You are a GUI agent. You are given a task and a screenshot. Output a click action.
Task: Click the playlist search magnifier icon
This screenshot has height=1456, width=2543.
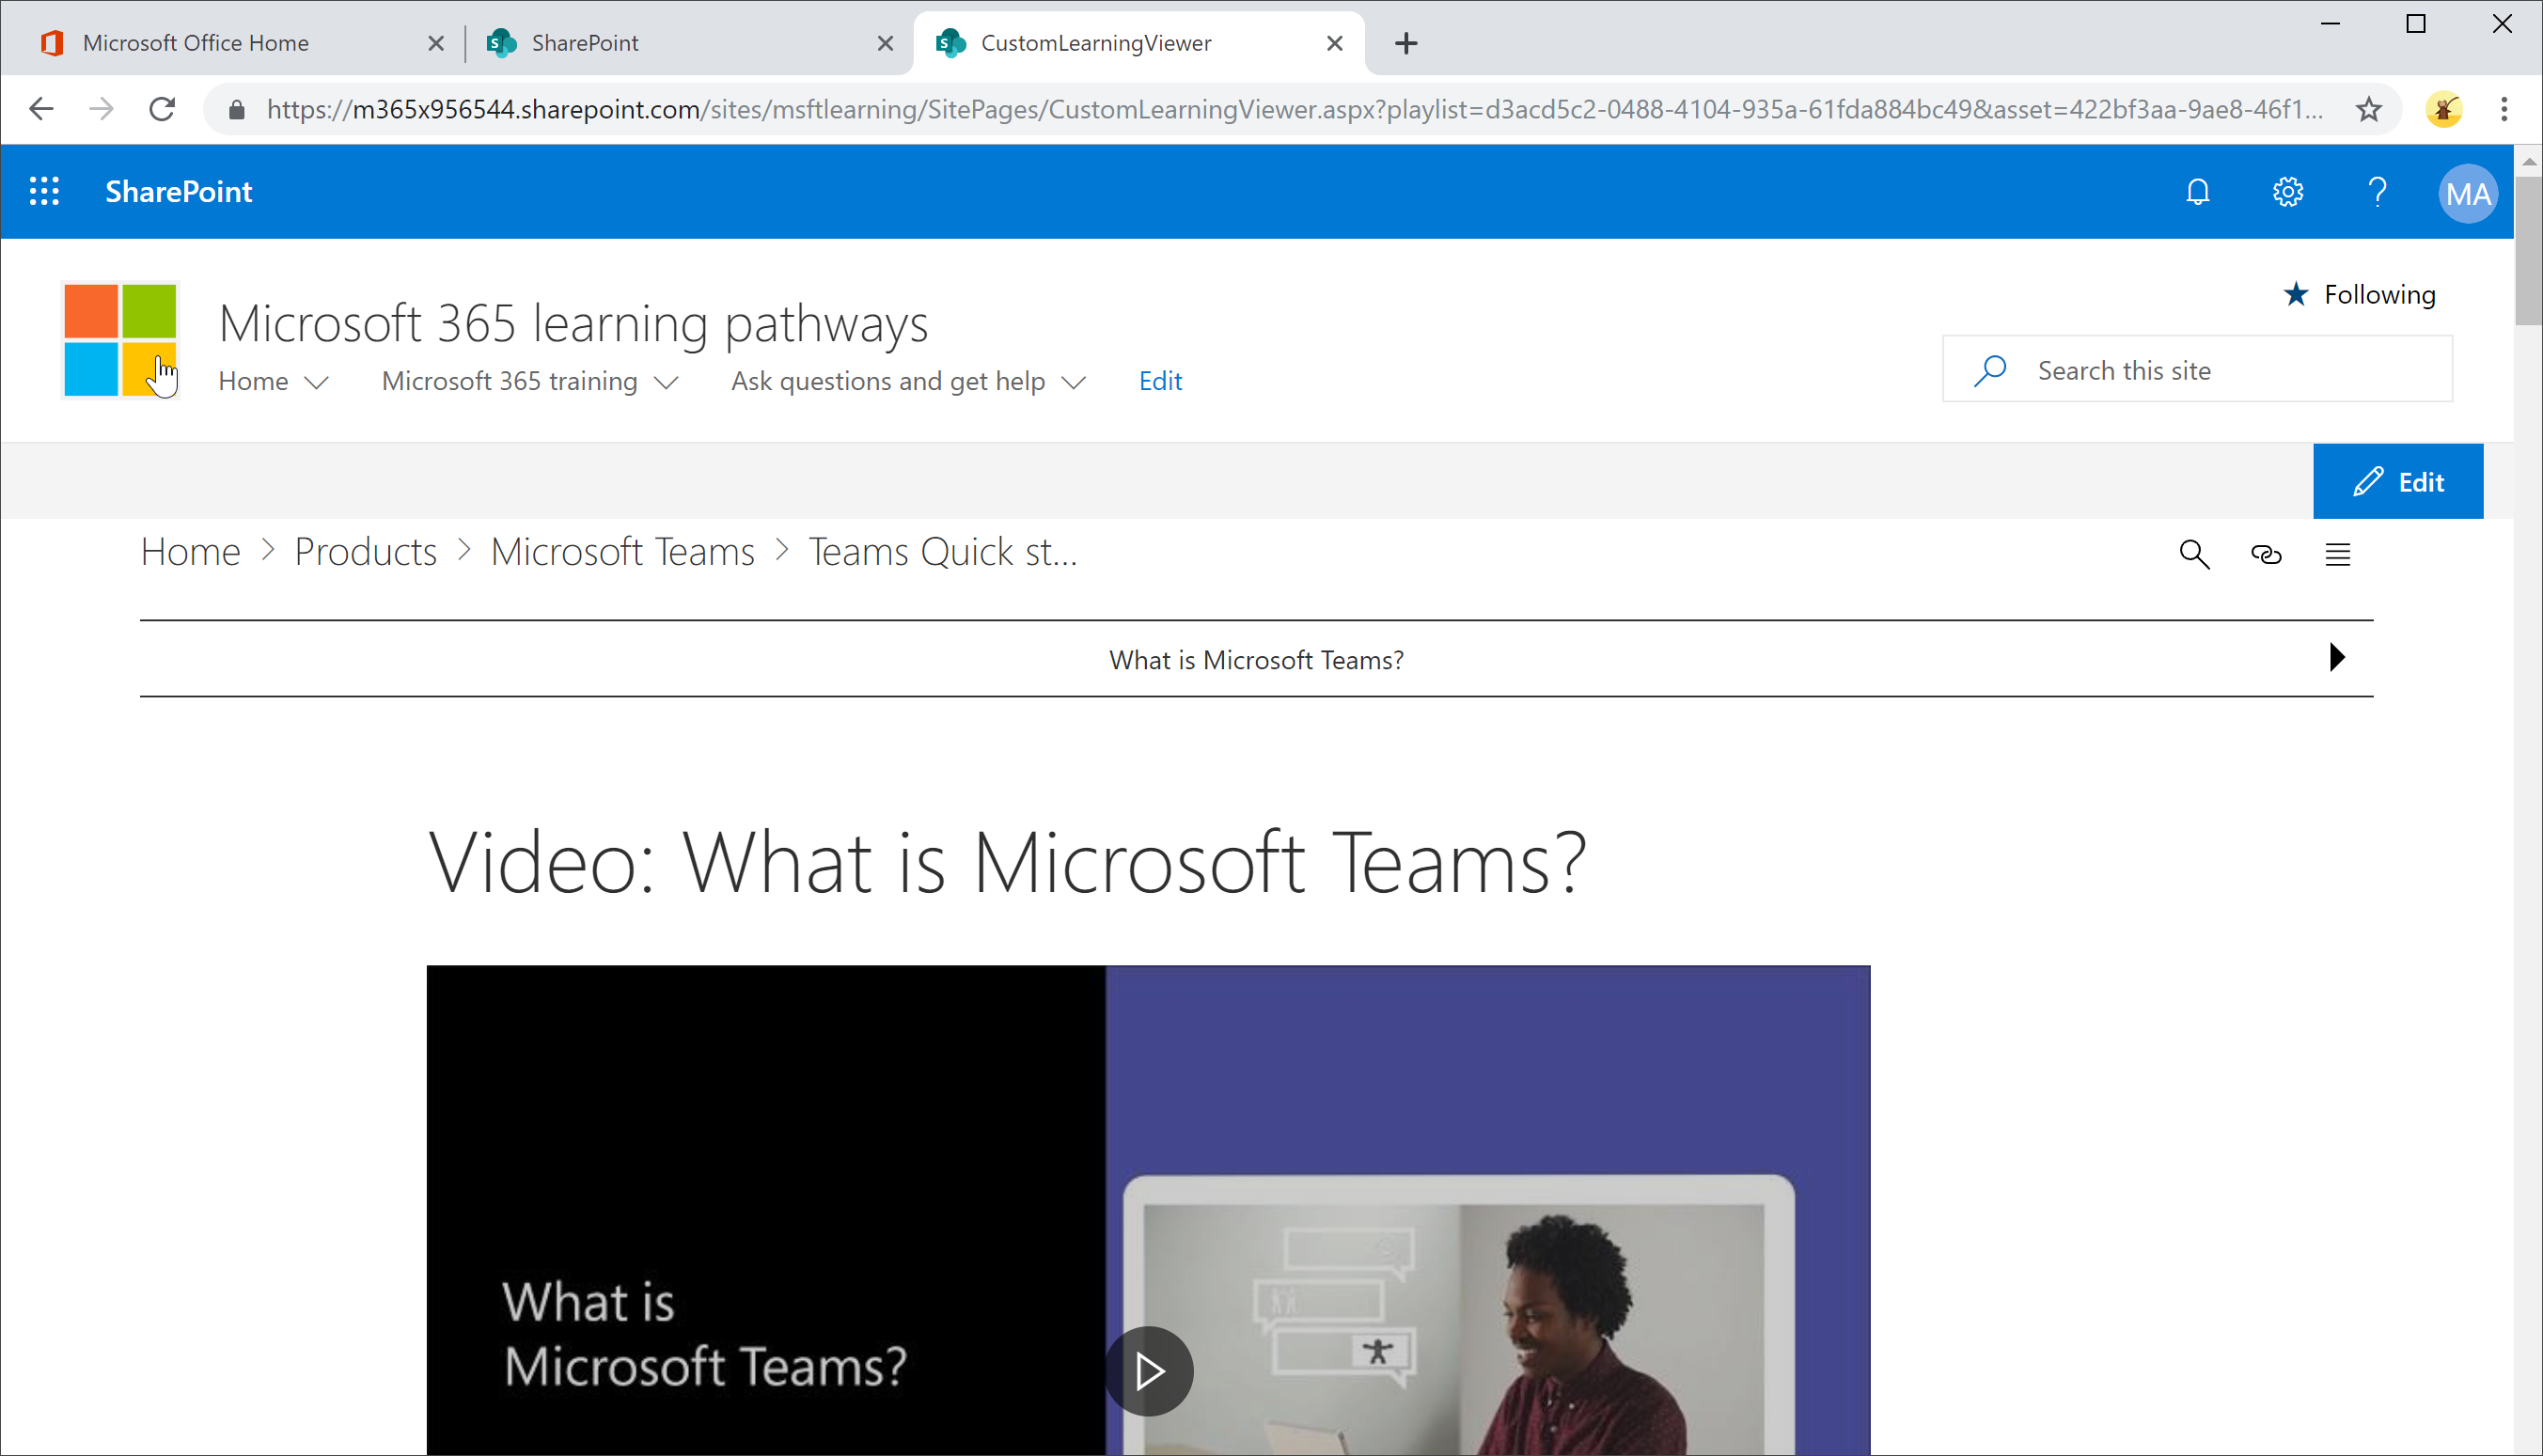[2194, 554]
